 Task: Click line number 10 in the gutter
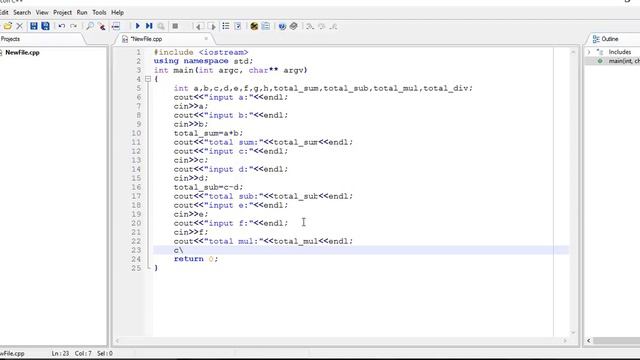click(136, 133)
